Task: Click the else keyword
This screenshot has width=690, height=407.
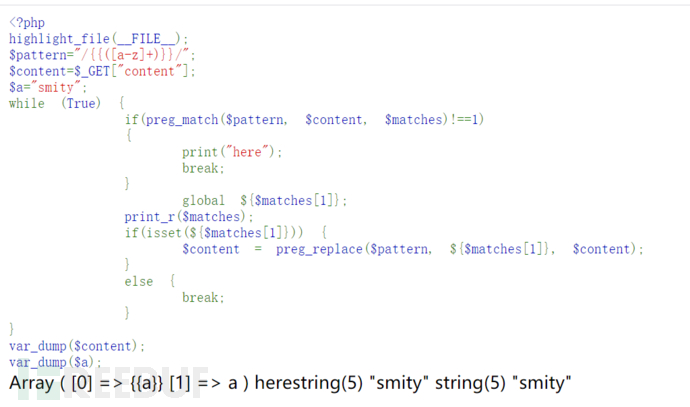Action: point(139,281)
